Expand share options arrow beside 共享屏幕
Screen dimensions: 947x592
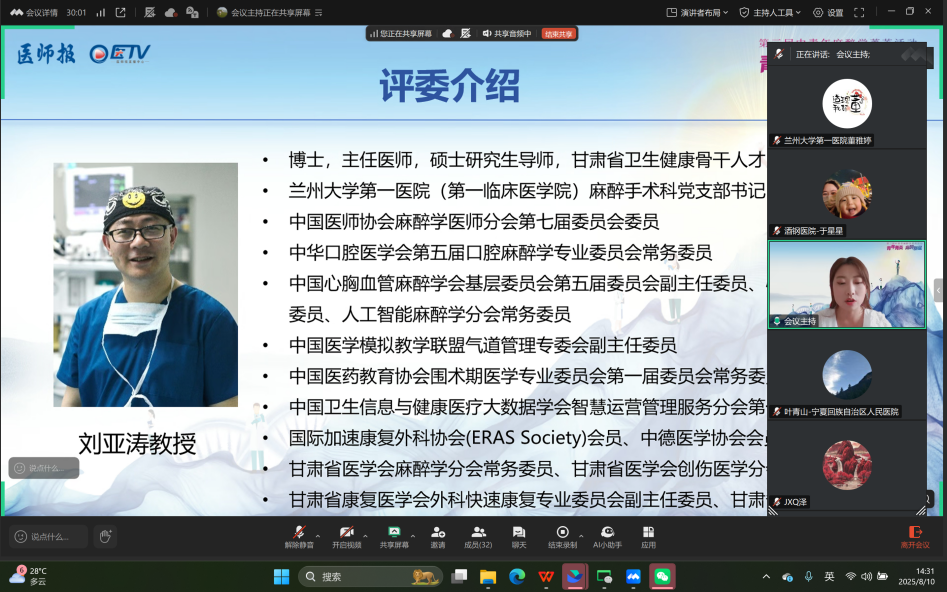click(413, 536)
